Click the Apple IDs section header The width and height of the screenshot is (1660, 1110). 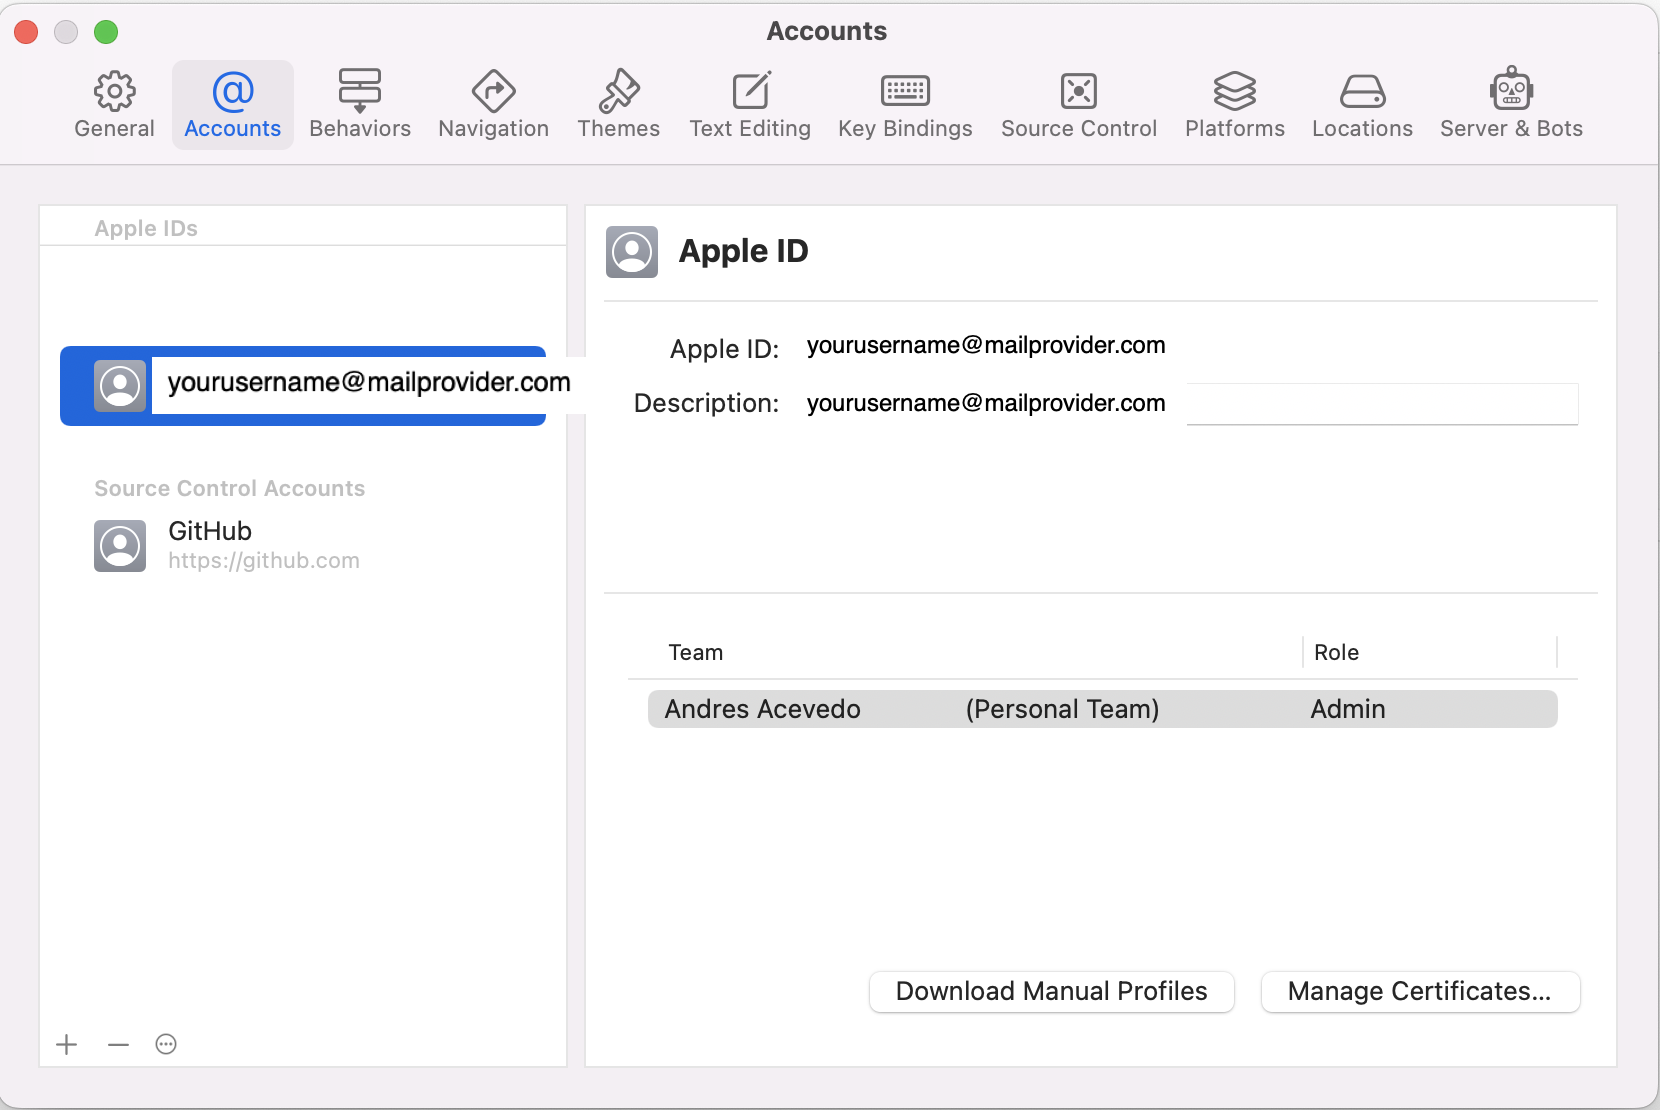146,229
